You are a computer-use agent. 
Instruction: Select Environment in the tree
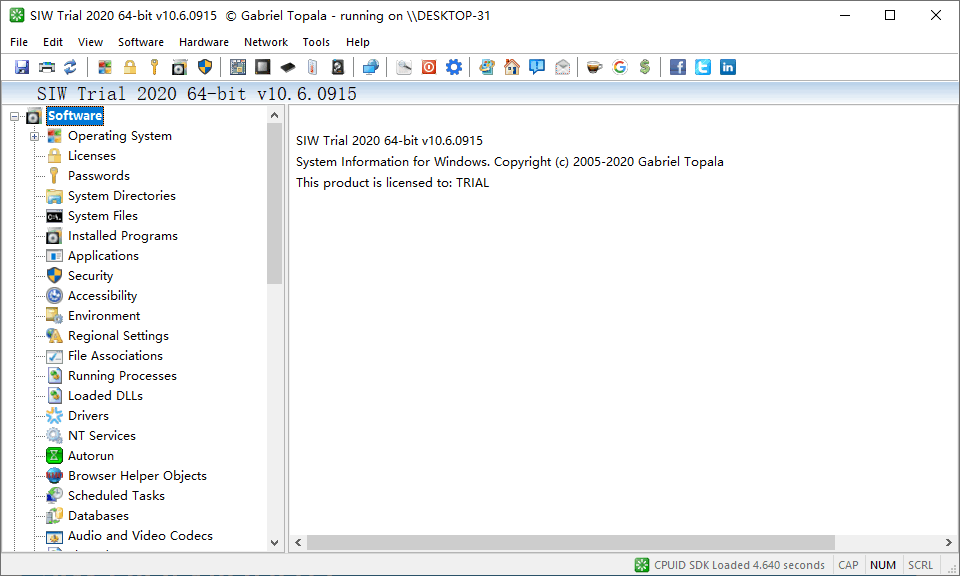[x=104, y=316]
